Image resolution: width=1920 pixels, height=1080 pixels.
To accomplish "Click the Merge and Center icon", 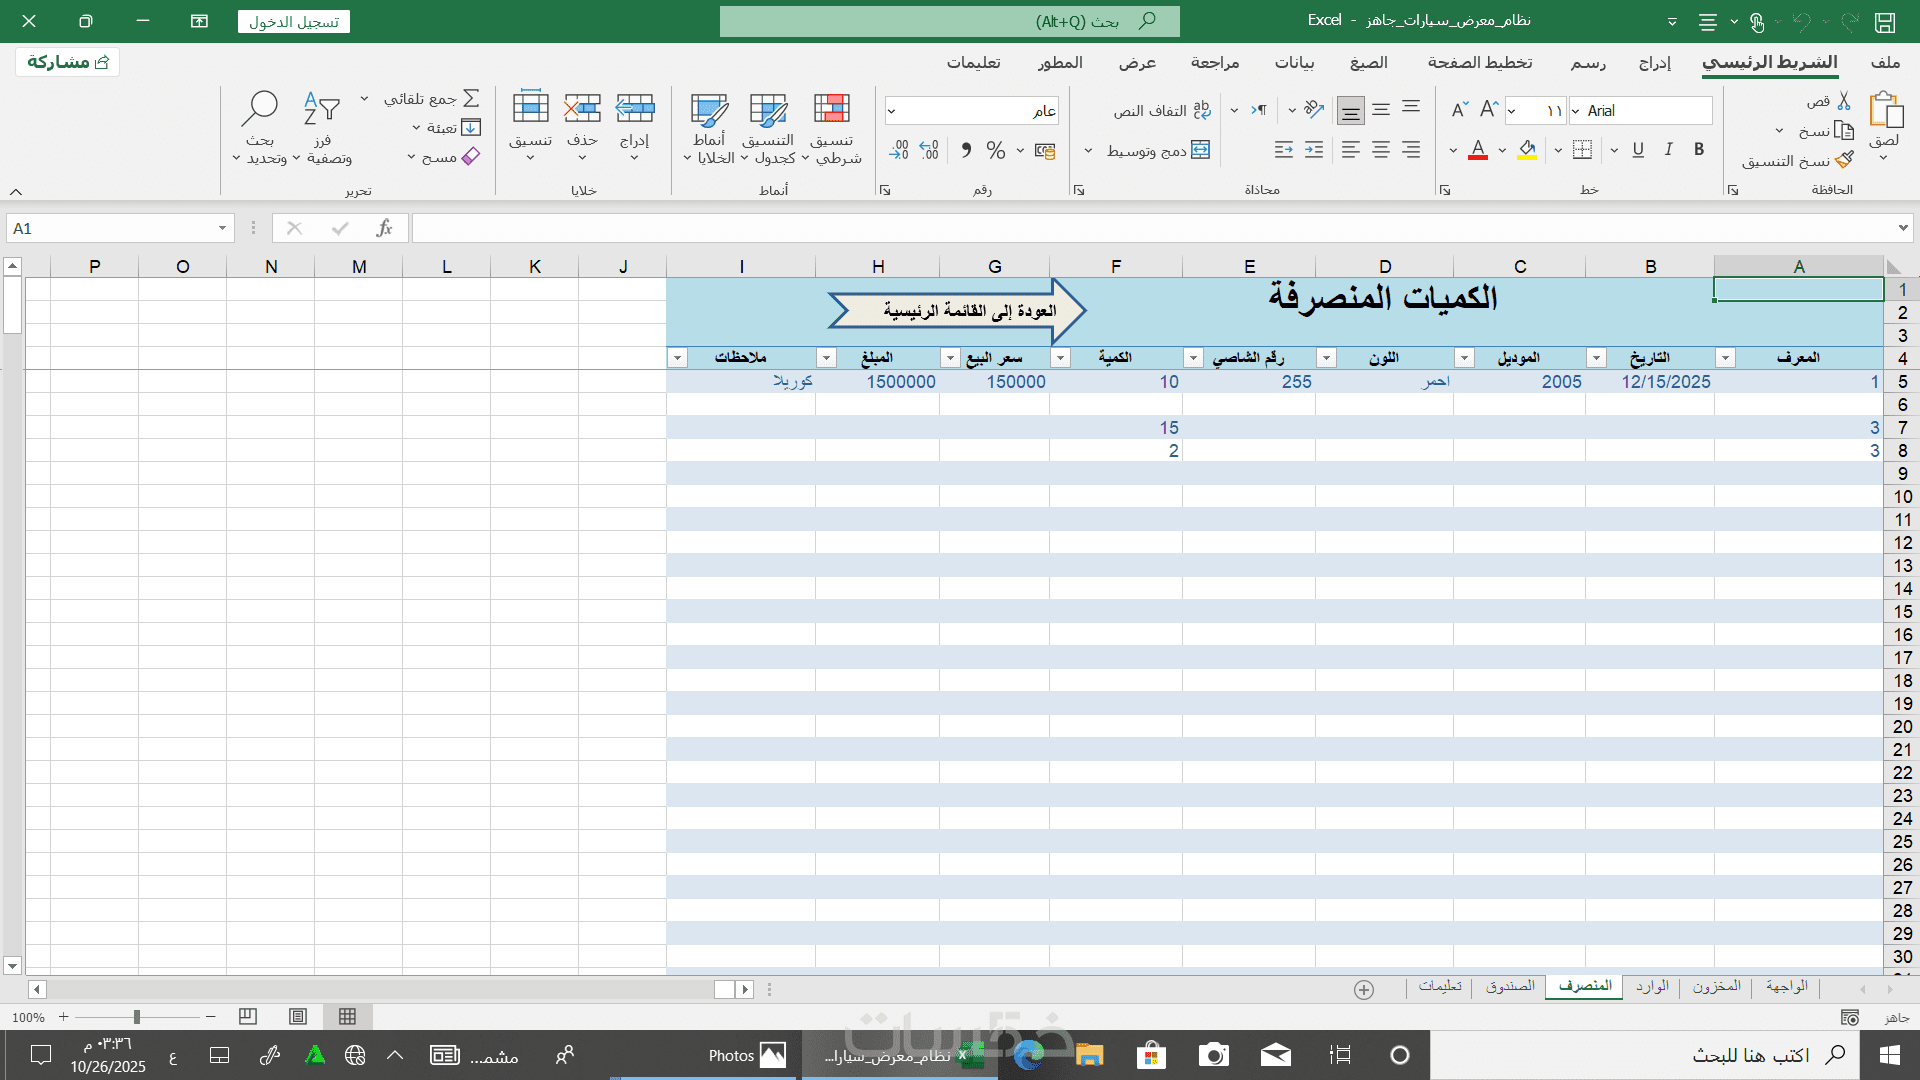I will tap(1200, 150).
